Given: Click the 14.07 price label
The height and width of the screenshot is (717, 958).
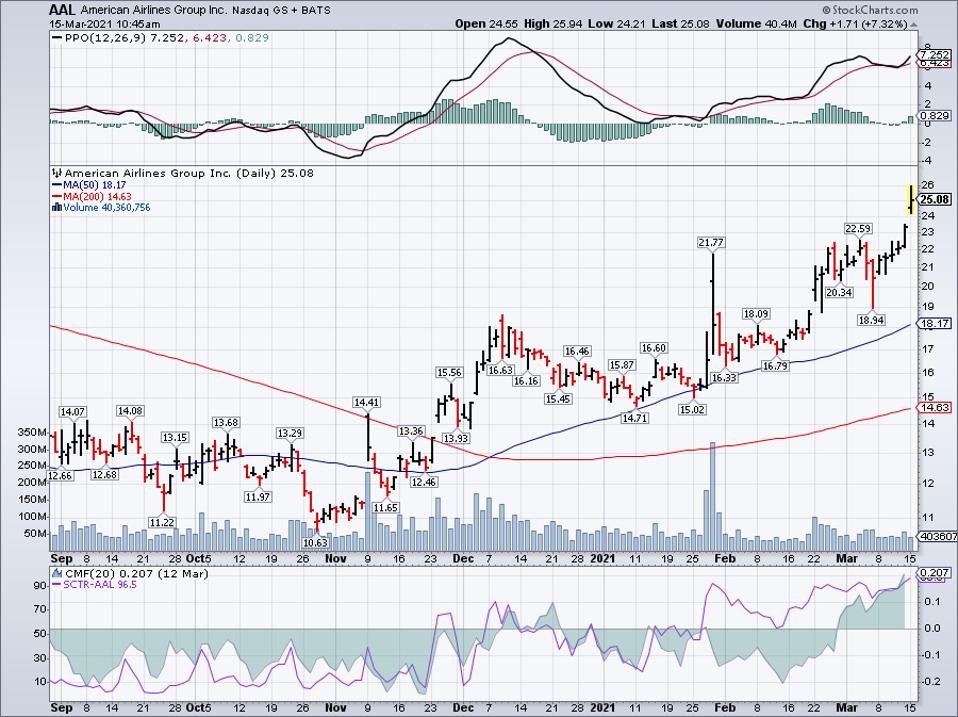Looking at the screenshot, I should tap(73, 412).
